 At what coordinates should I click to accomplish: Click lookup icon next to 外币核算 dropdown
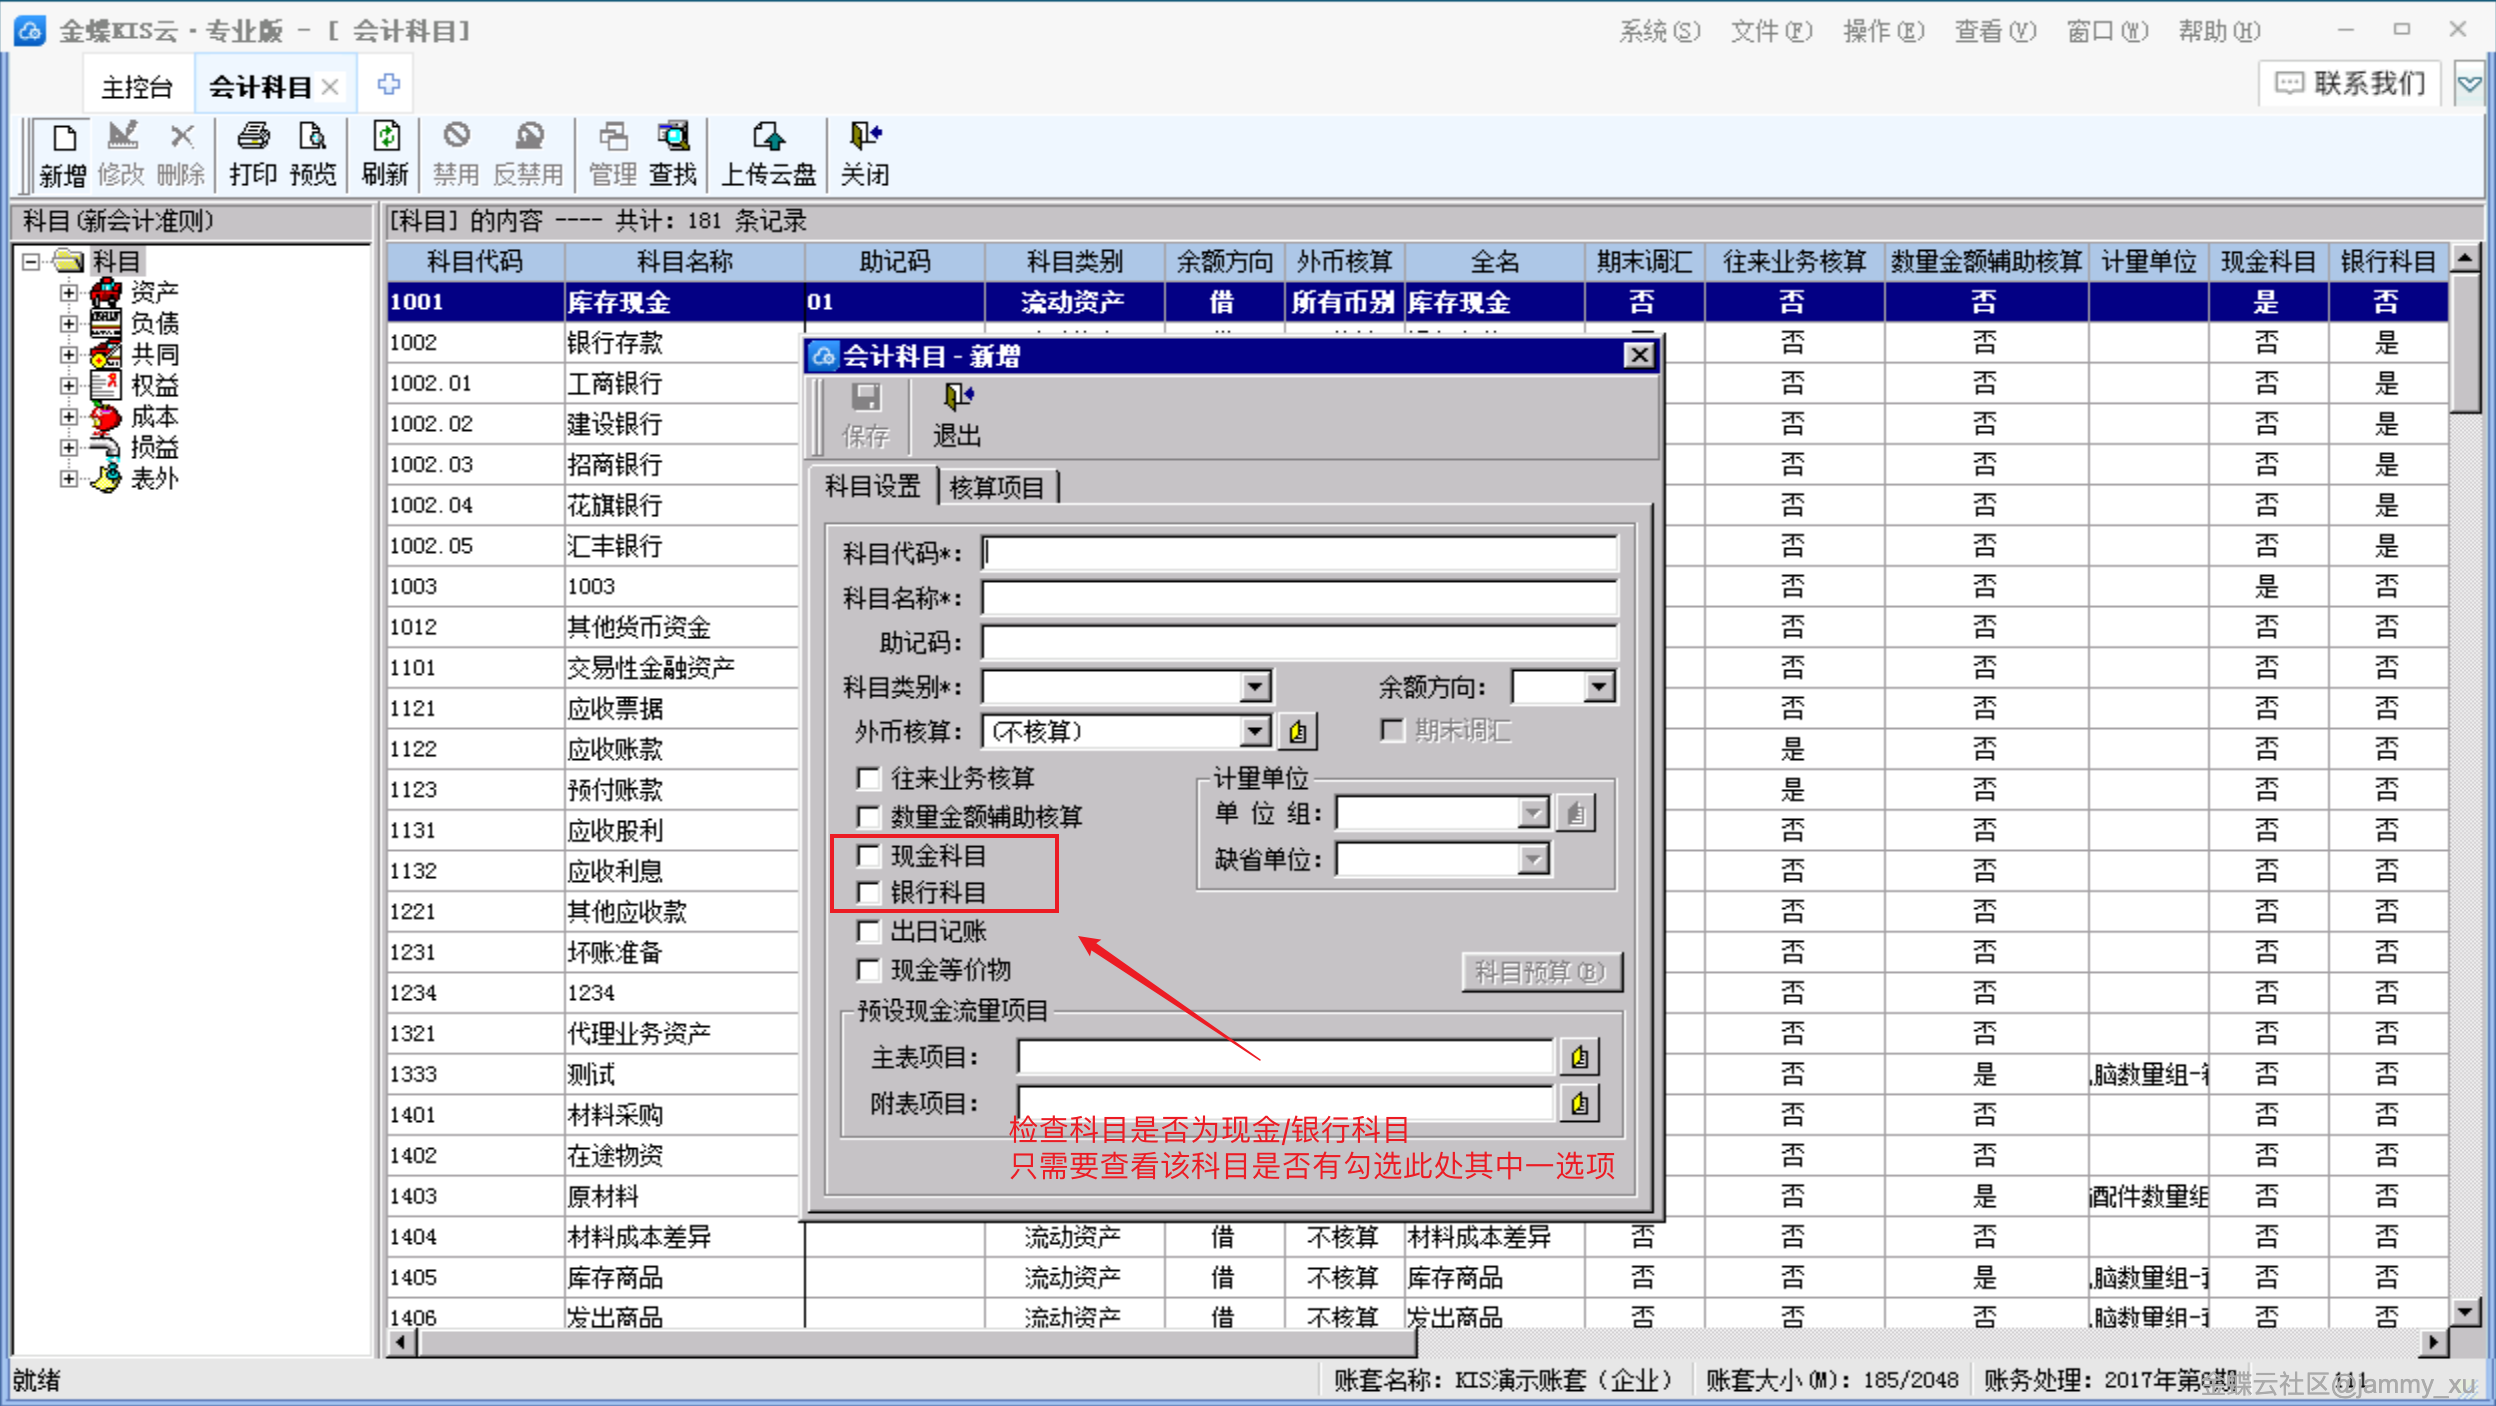pyautogui.click(x=1297, y=732)
